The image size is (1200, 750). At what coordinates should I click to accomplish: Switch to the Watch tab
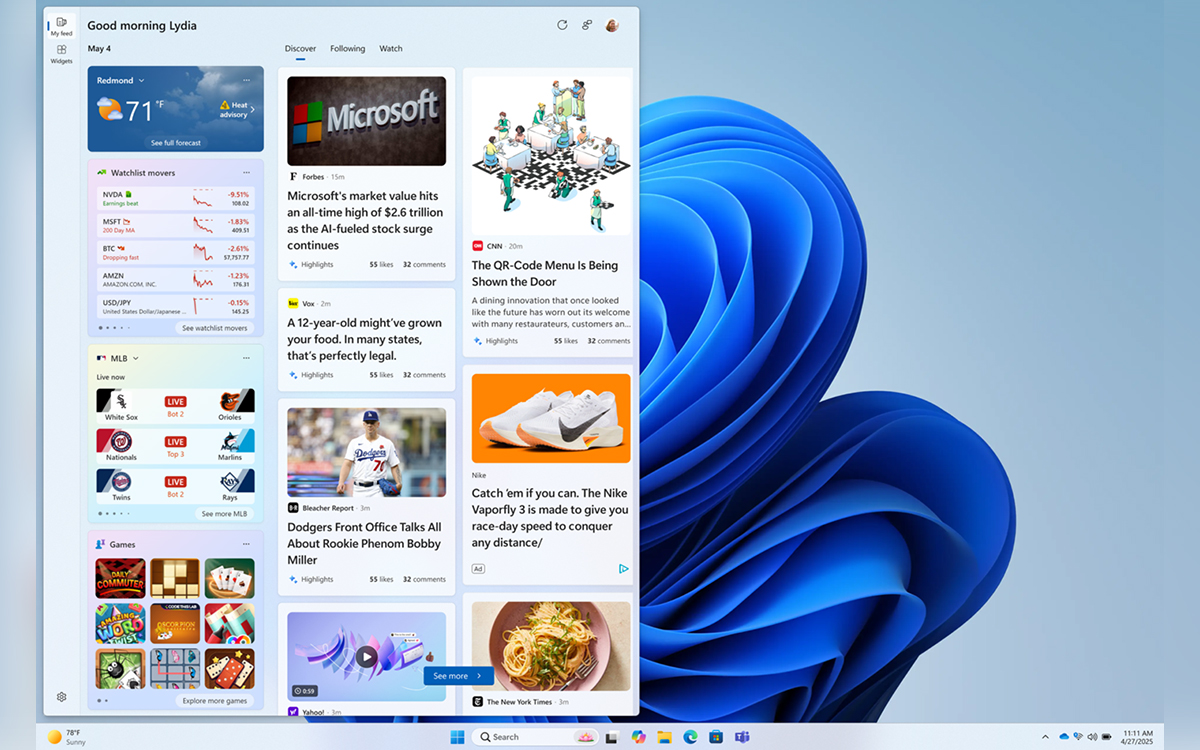[x=391, y=48]
